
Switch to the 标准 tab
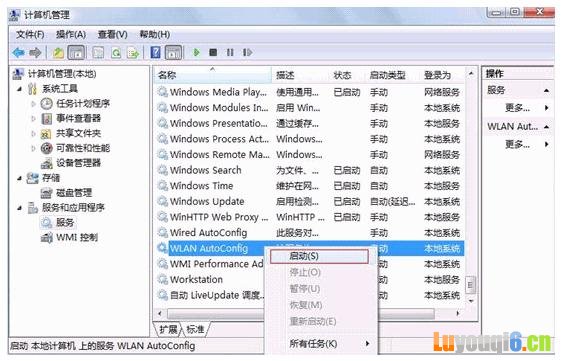(x=195, y=329)
